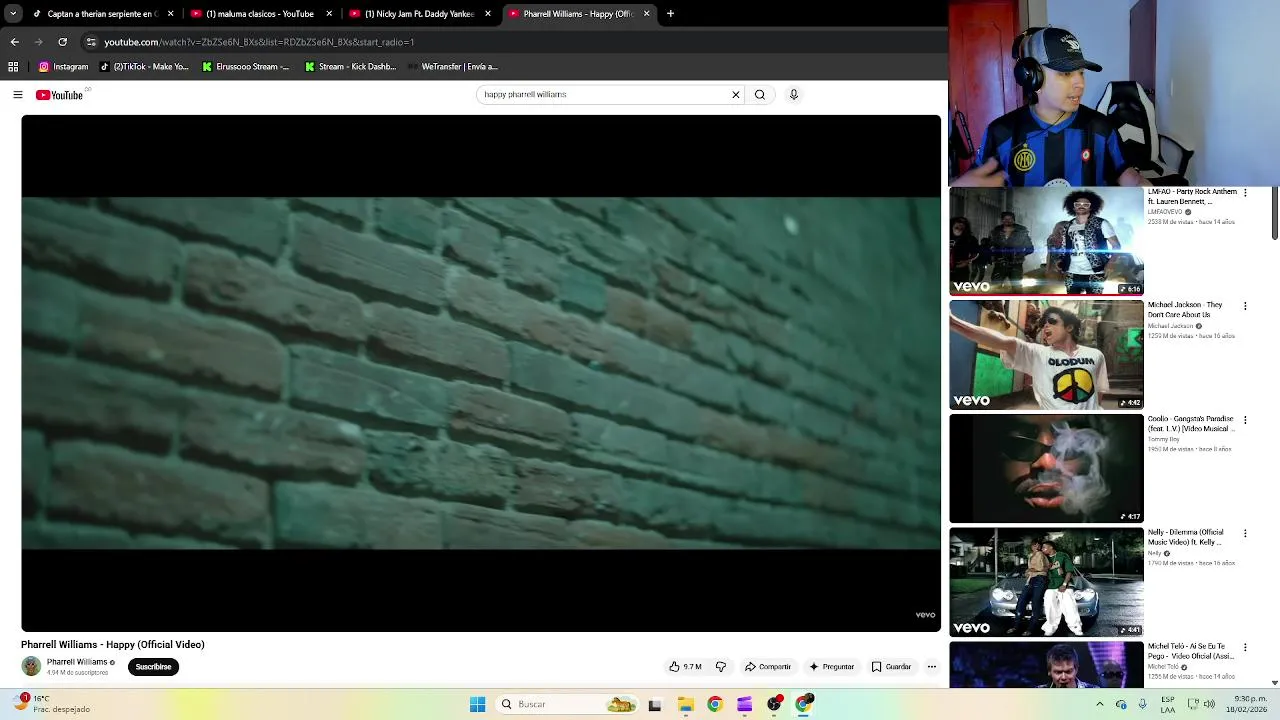1280x720 pixels.
Task: Save the video with Guardar
Action: (x=892, y=667)
